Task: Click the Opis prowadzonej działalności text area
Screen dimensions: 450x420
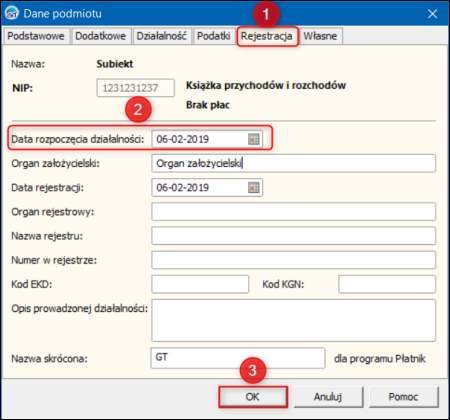Action: coord(293,320)
